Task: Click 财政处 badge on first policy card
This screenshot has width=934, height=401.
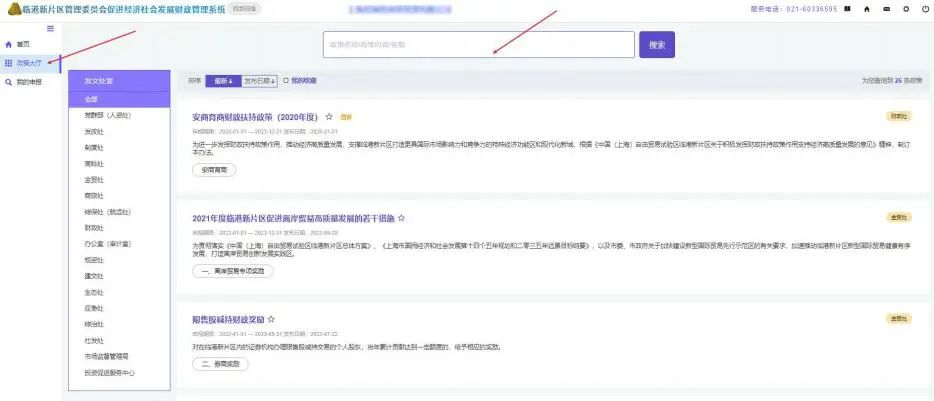Action: 899,116
